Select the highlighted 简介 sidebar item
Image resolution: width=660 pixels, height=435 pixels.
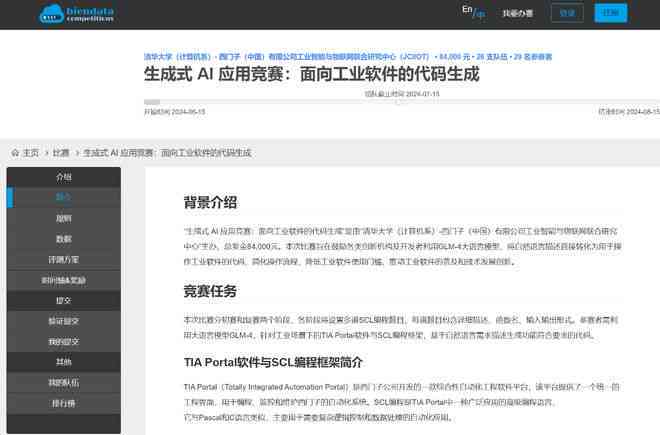[x=64, y=197]
